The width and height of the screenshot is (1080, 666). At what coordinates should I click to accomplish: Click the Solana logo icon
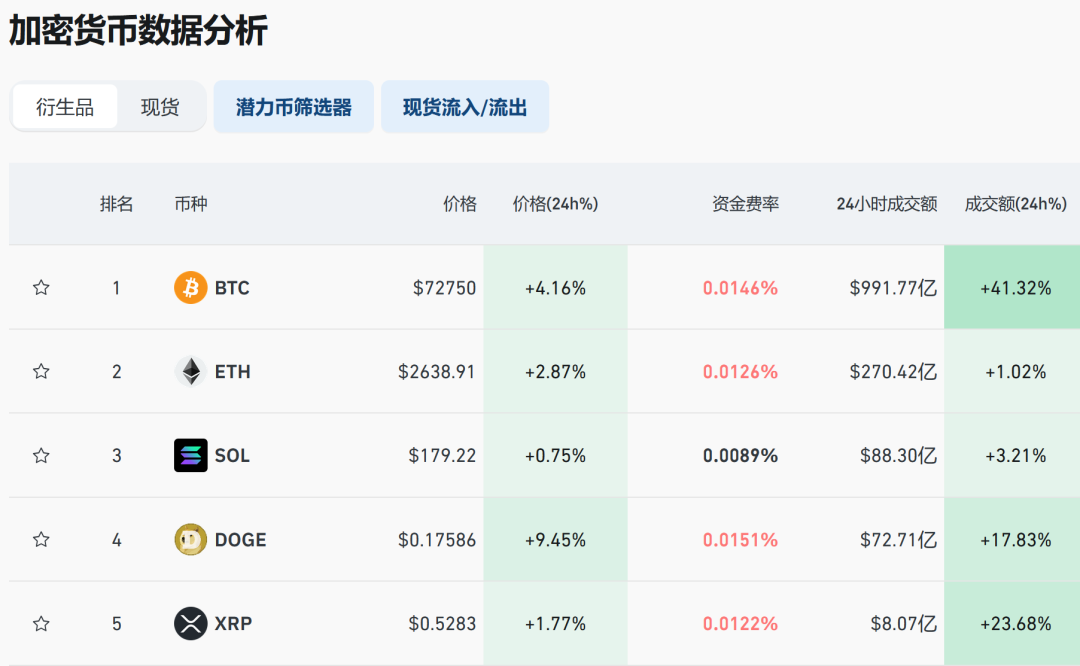(x=190, y=456)
